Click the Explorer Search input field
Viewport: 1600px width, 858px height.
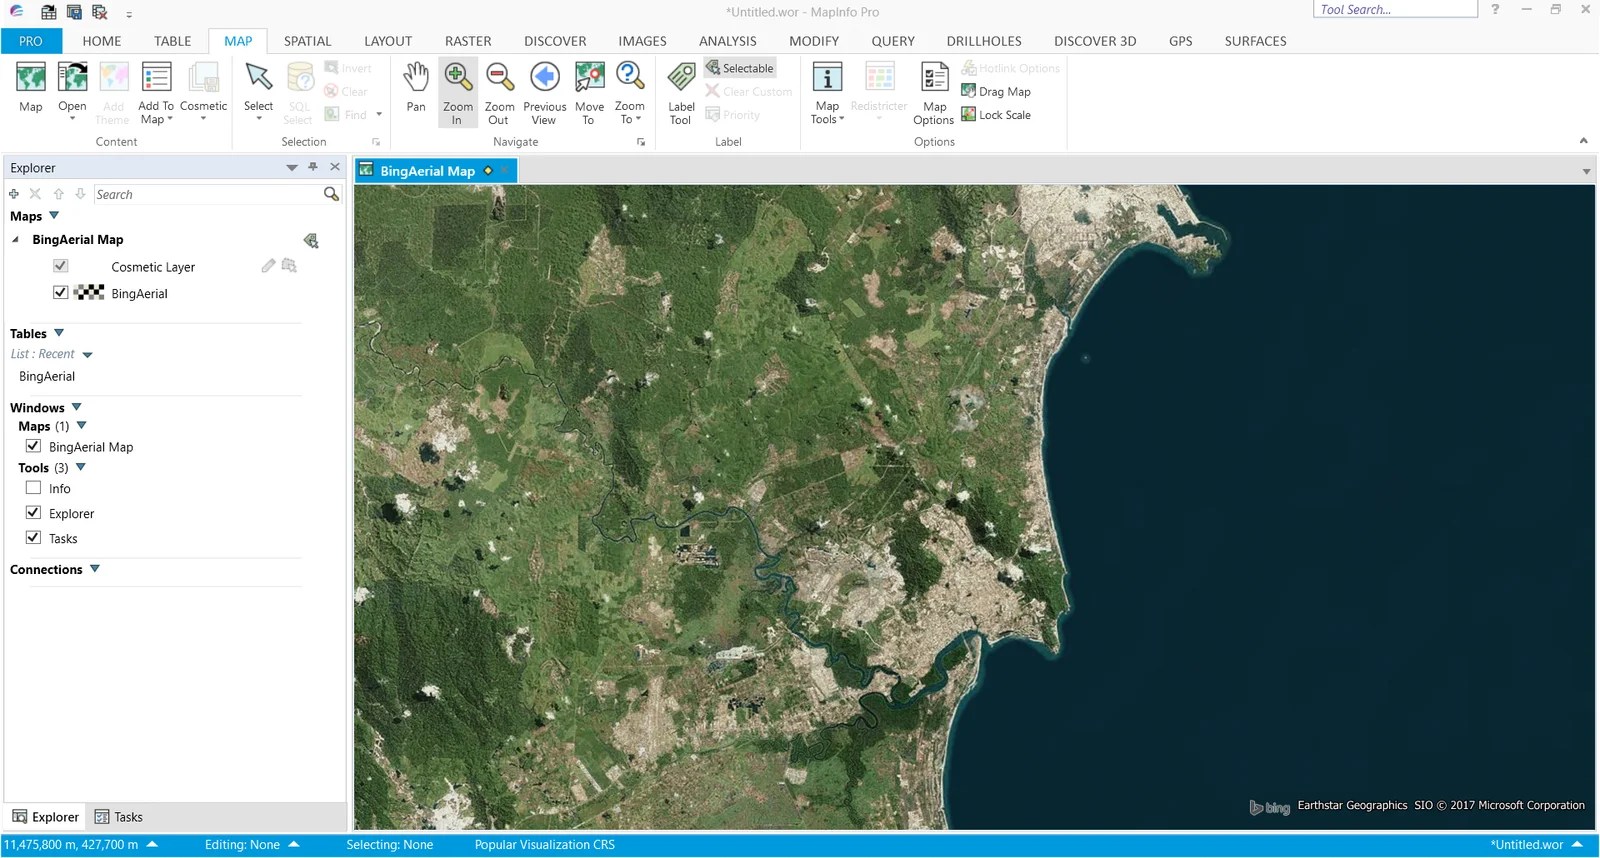point(206,195)
